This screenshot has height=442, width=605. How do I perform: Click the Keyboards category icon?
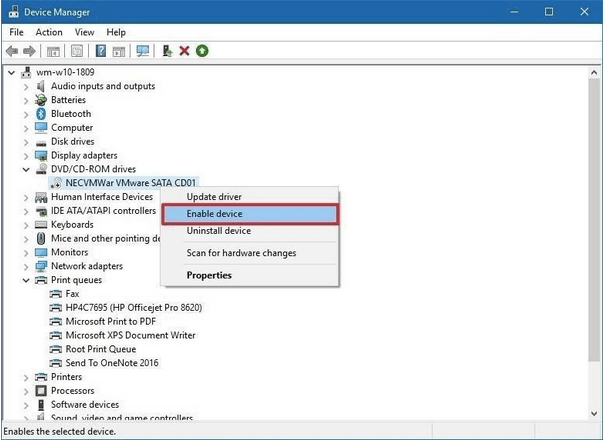tap(41, 224)
